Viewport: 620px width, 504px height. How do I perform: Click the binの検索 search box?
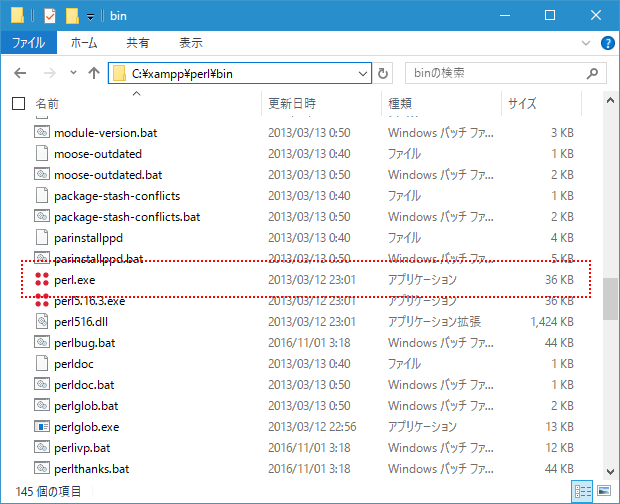coord(505,73)
